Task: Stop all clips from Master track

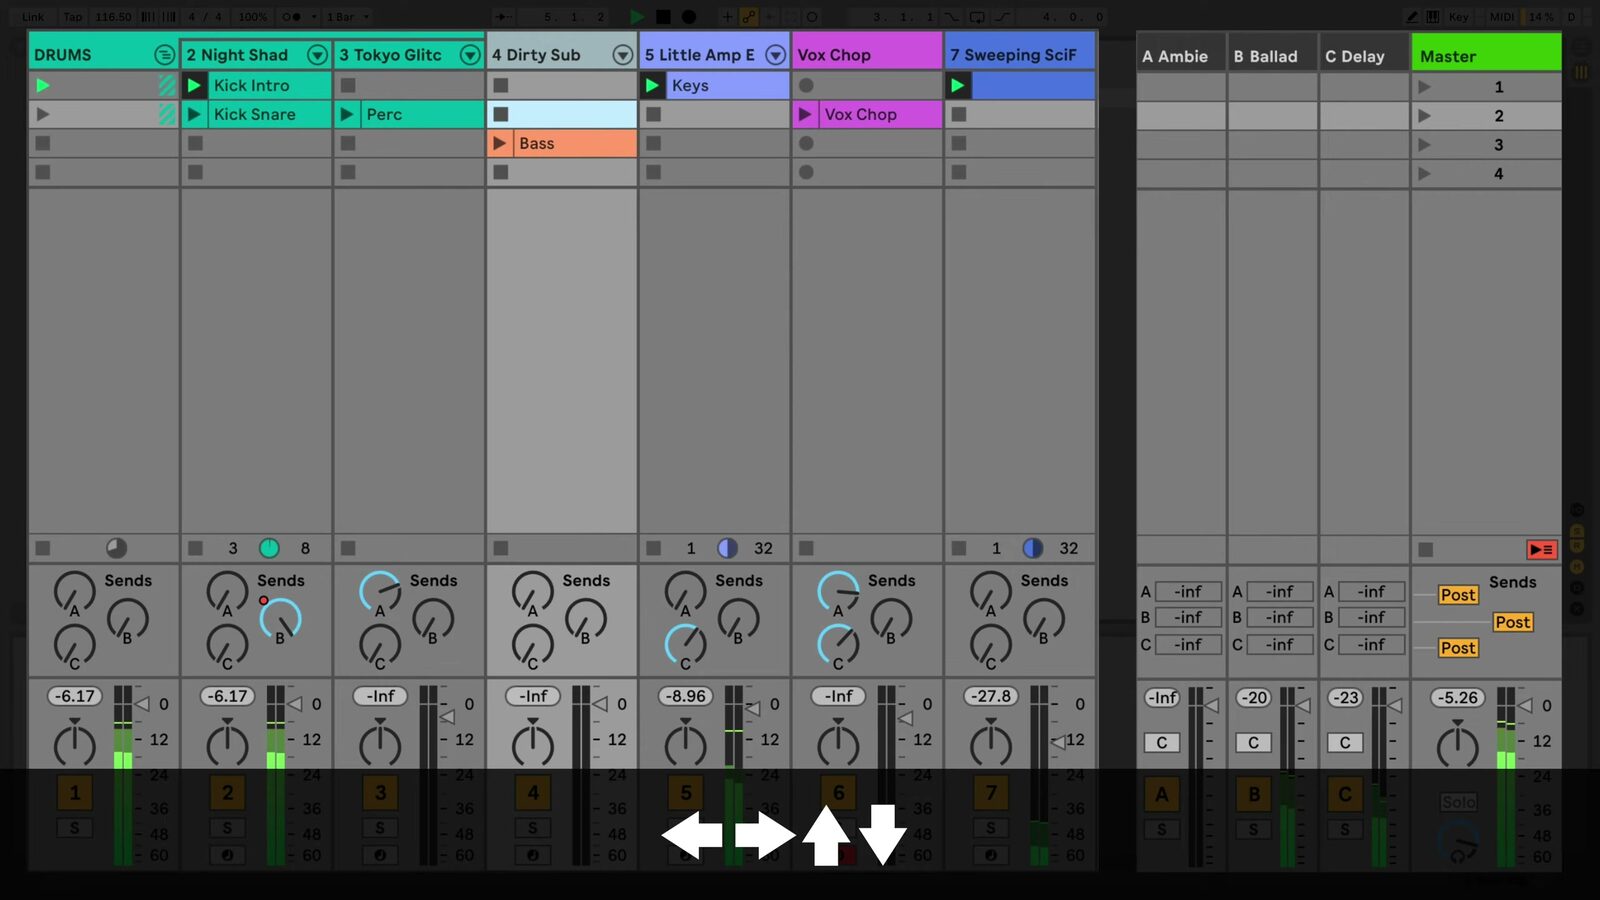Action: tap(1426, 550)
